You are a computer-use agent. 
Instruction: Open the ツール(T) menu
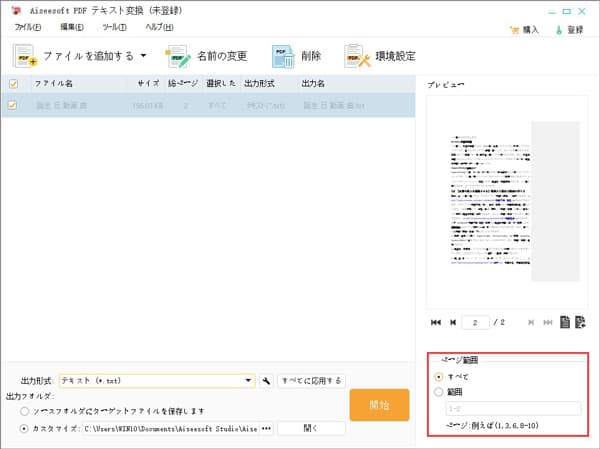coord(114,27)
